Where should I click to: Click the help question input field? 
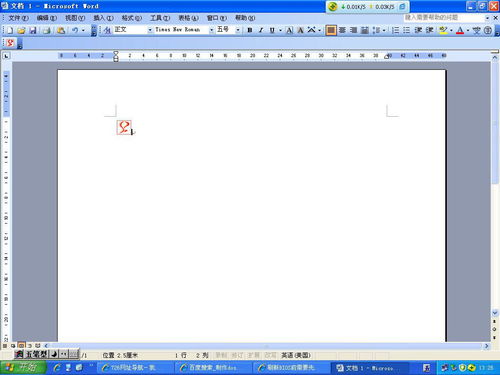pyautogui.click(x=444, y=17)
